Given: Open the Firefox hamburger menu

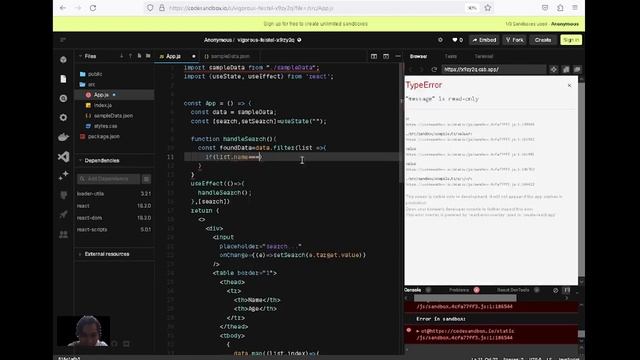Looking at the screenshot, I should (575, 8).
